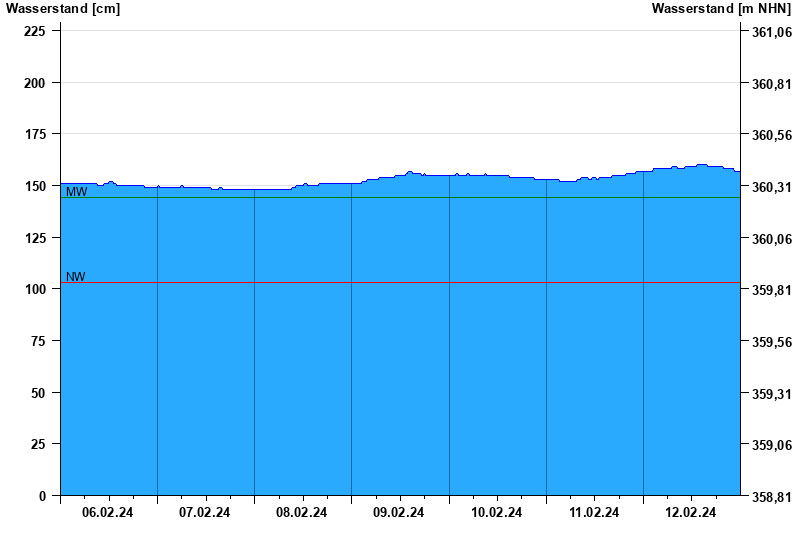Click the 12.02.24 date label
This screenshot has height=550, width=800.
(691, 512)
